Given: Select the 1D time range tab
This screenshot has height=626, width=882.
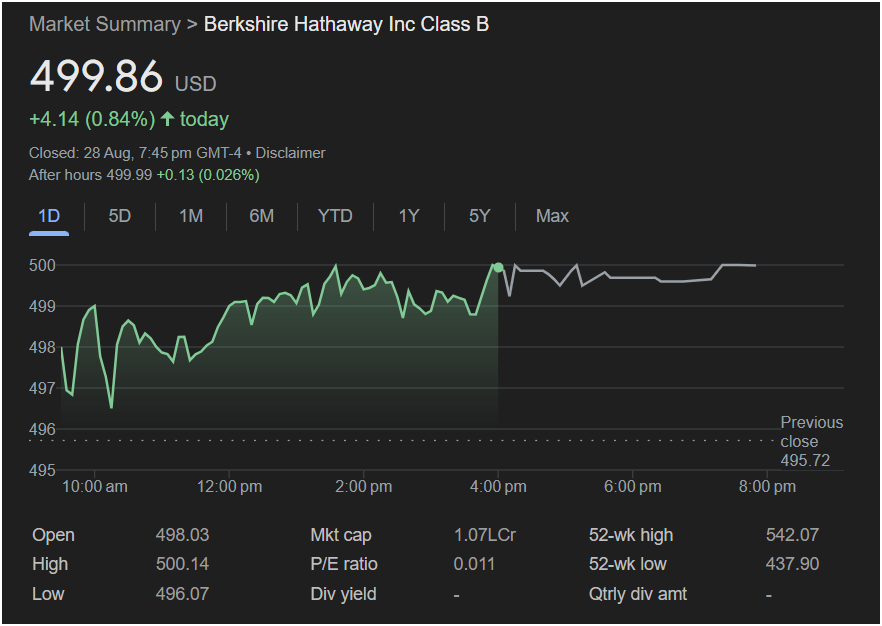Looking at the screenshot, I should [49, 216].
